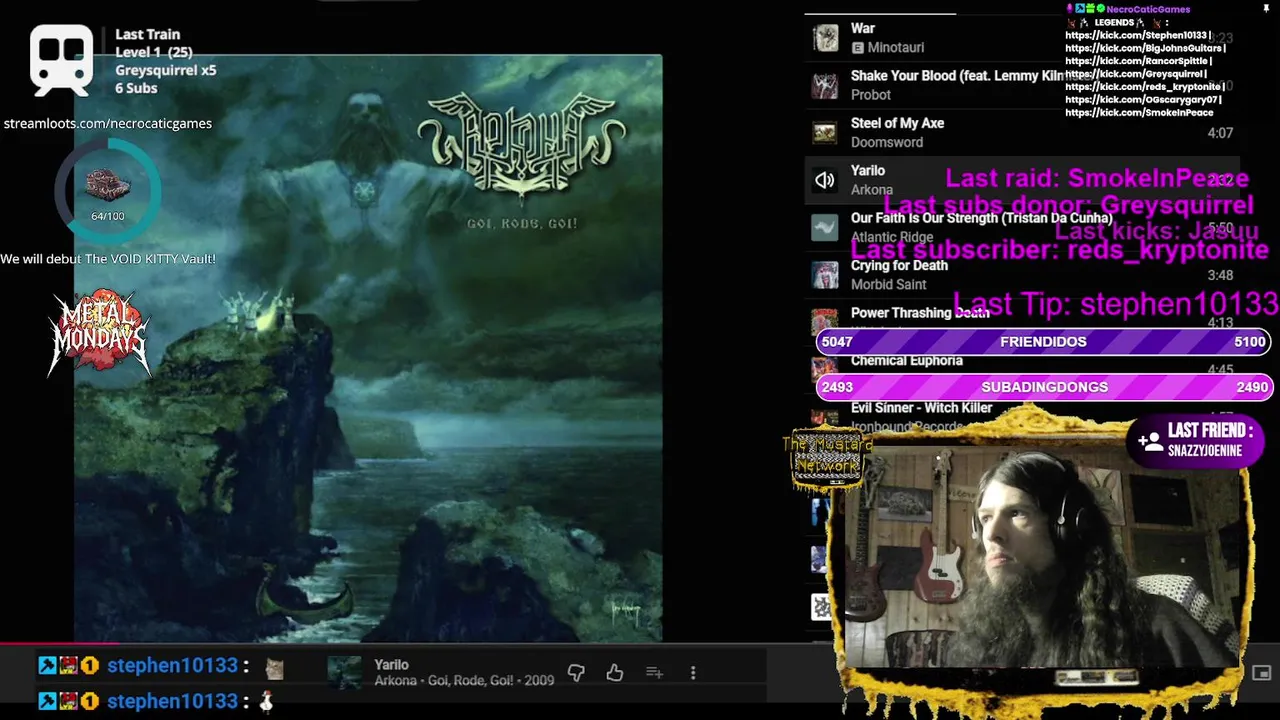Click the red song progress bar

pos(60,645)
